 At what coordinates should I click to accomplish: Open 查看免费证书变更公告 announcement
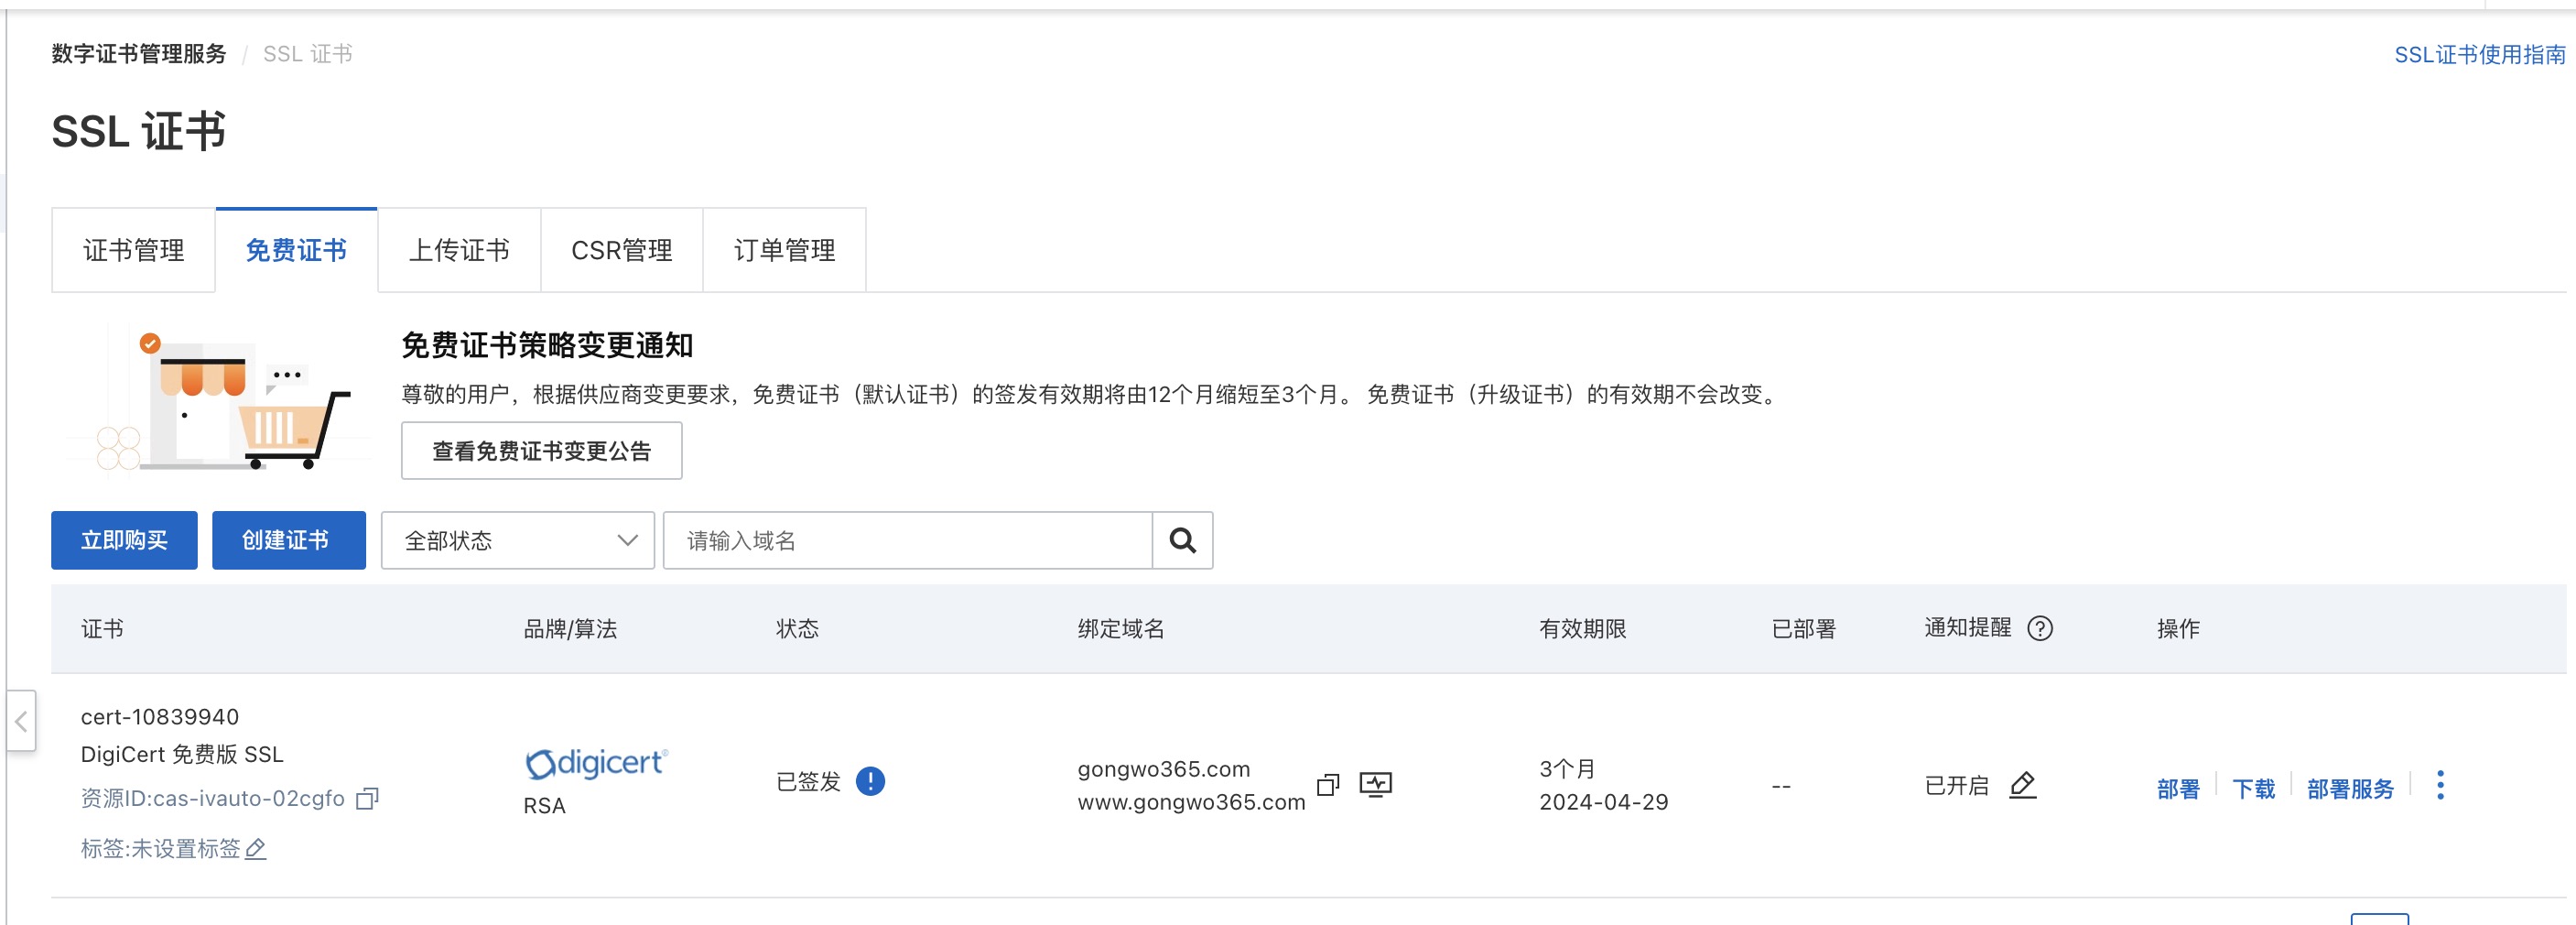(541, 451)
